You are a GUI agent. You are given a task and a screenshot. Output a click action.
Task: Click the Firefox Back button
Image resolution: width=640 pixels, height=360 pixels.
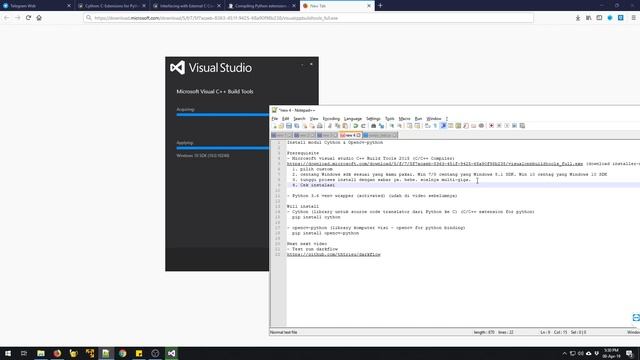click(x=7, y=18)
